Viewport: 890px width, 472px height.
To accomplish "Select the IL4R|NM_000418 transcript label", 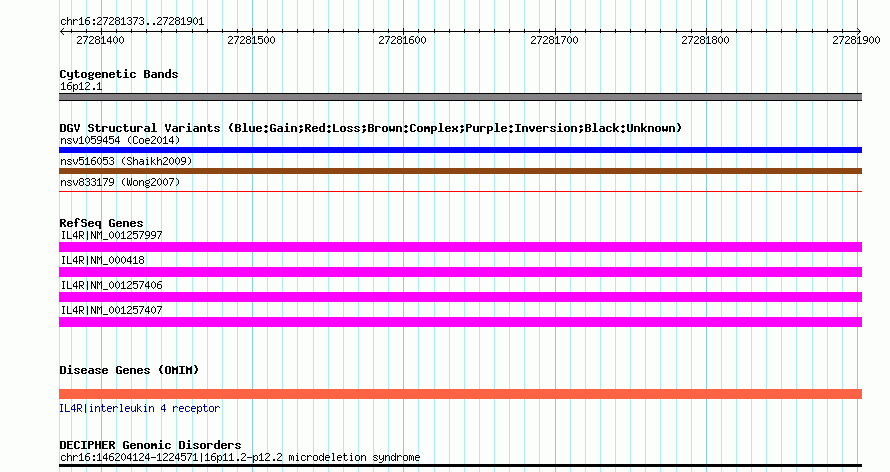I will [102, 260].
